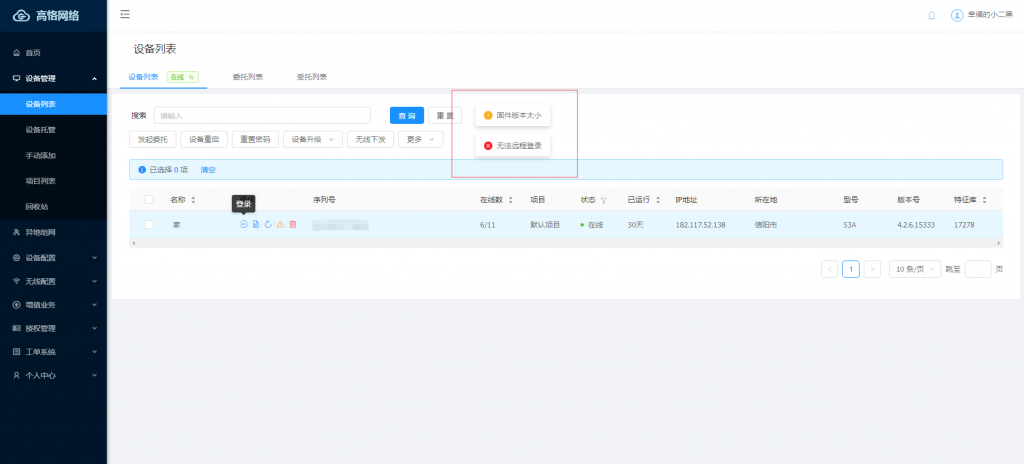
Task: Open the 10 条/页 page size selector
Action: click(915, 269)
